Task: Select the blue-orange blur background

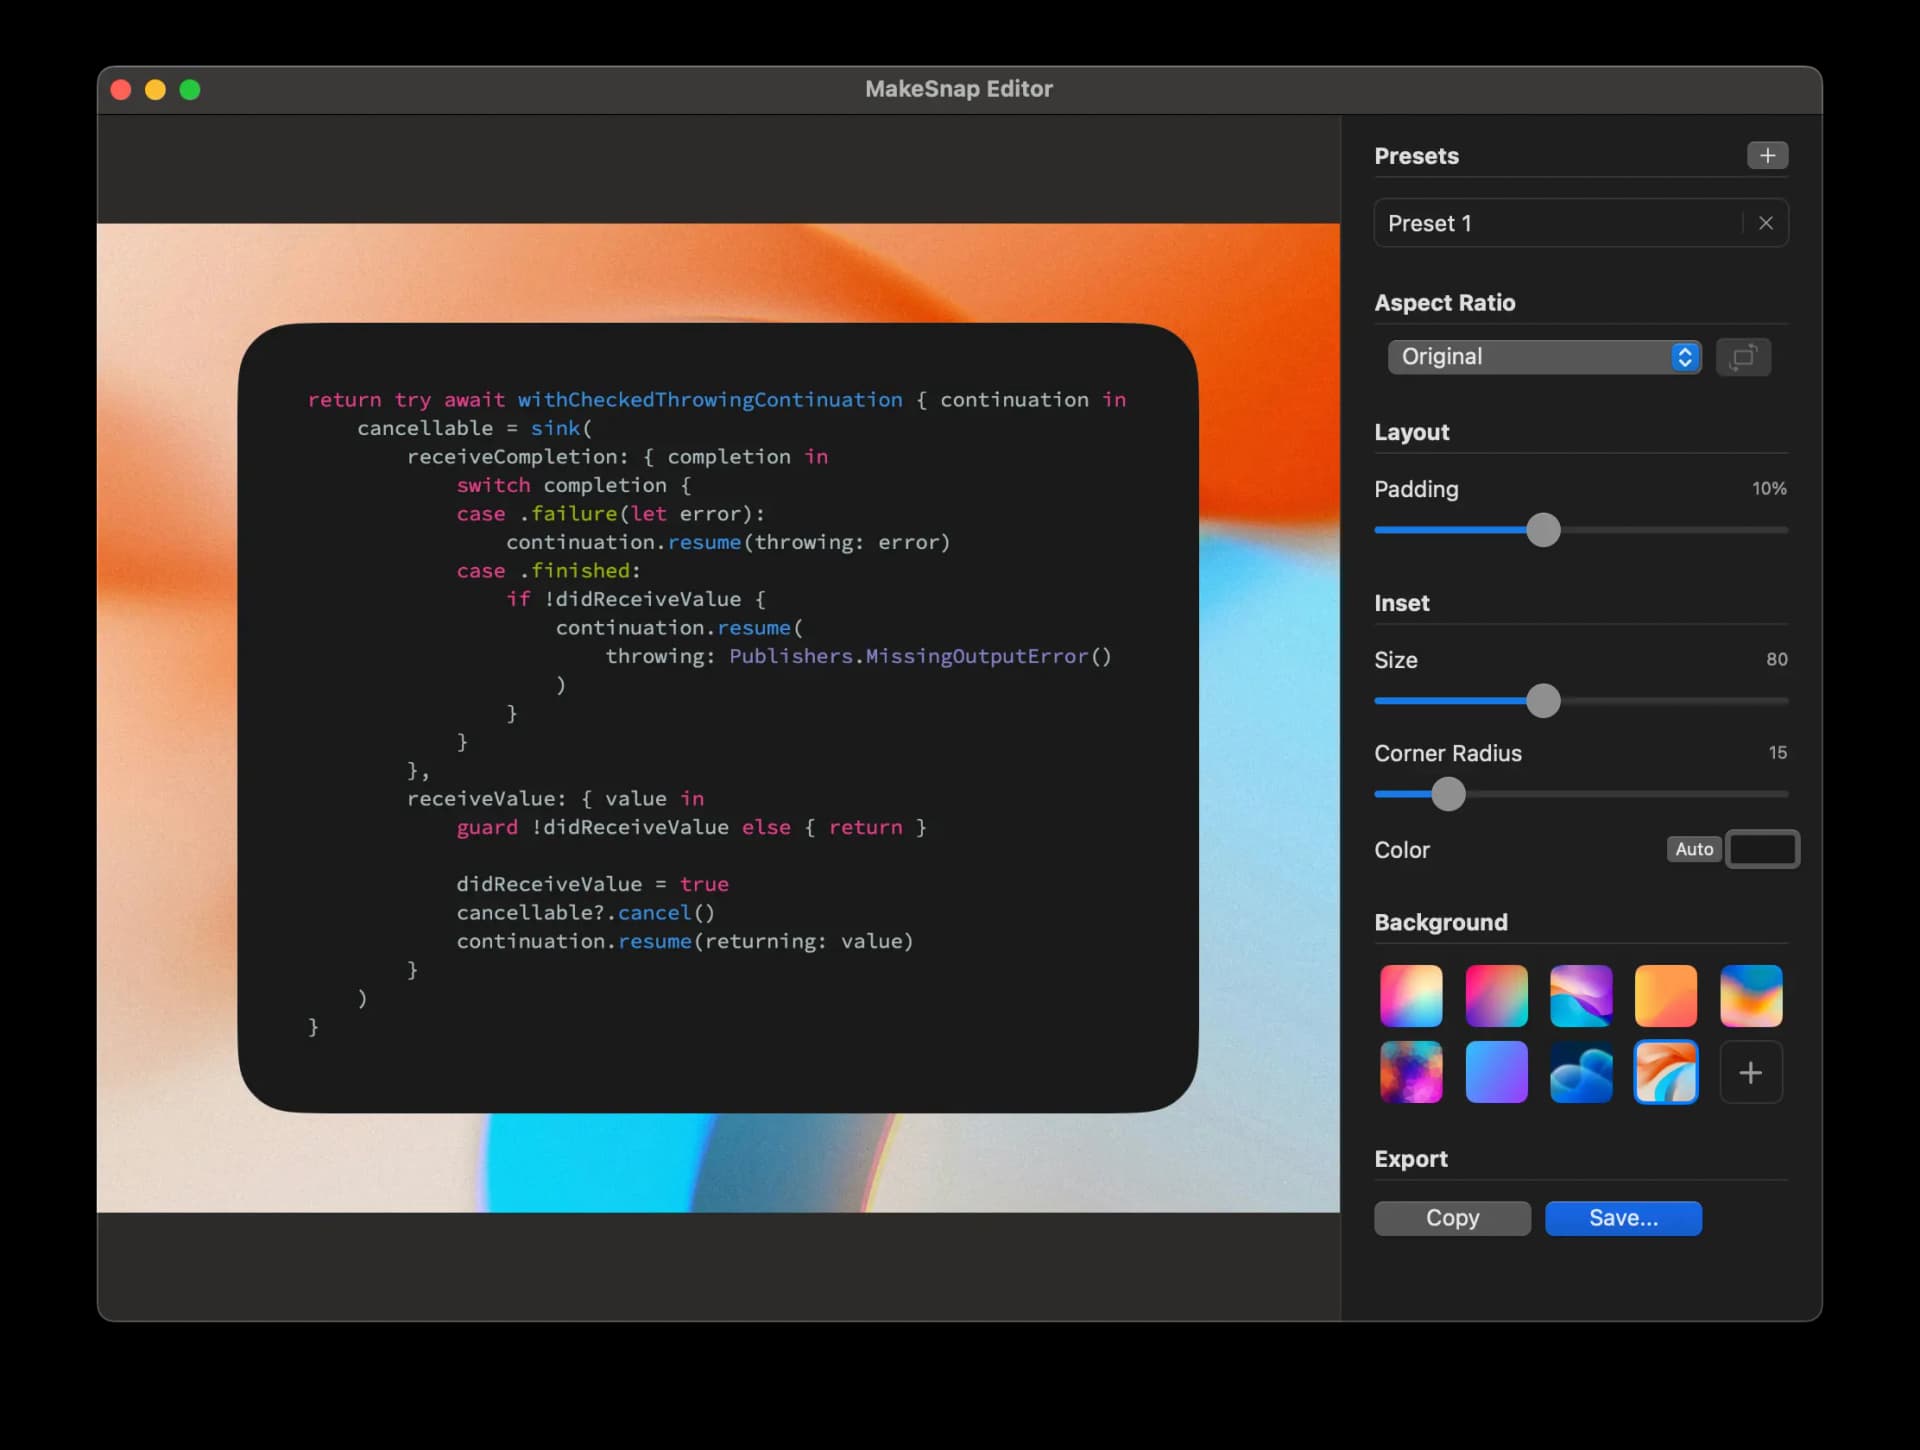Action: click(x=1751, y=996)
